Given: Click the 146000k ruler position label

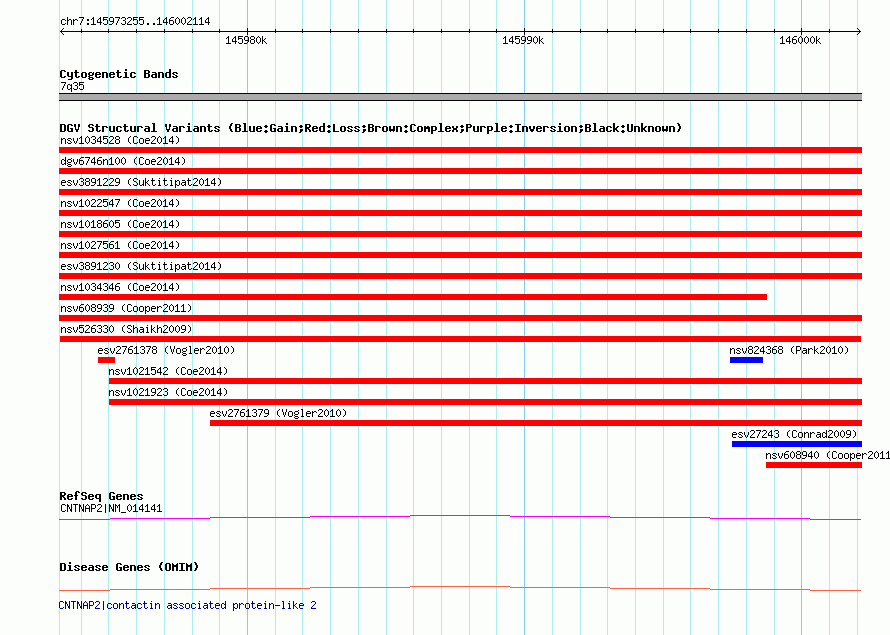Looking at the screenshot, I should click(x=800, y=41).
